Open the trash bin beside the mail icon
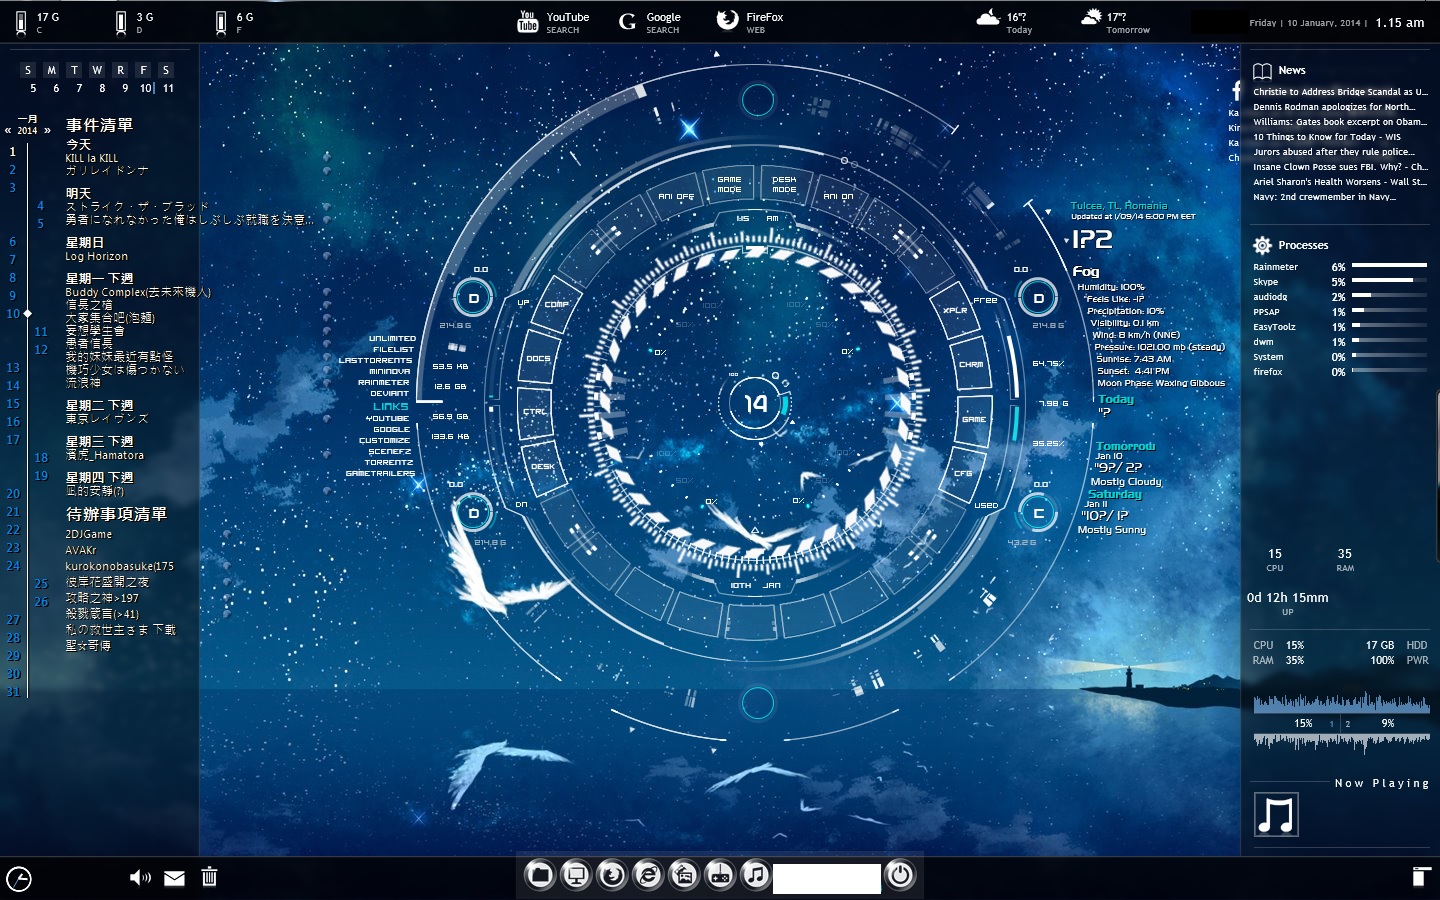The height and width of the screenshot is (900, 1440). click(209, 878)
